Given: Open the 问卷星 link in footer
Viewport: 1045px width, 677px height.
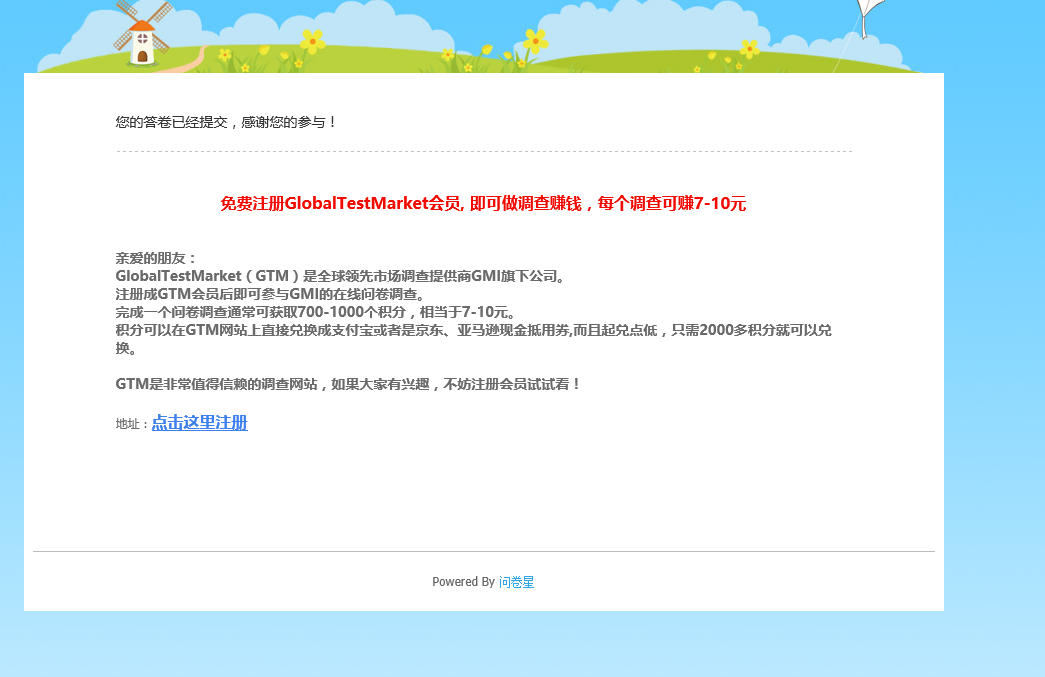Looking at the screenshot, I should tap(517, 582).
